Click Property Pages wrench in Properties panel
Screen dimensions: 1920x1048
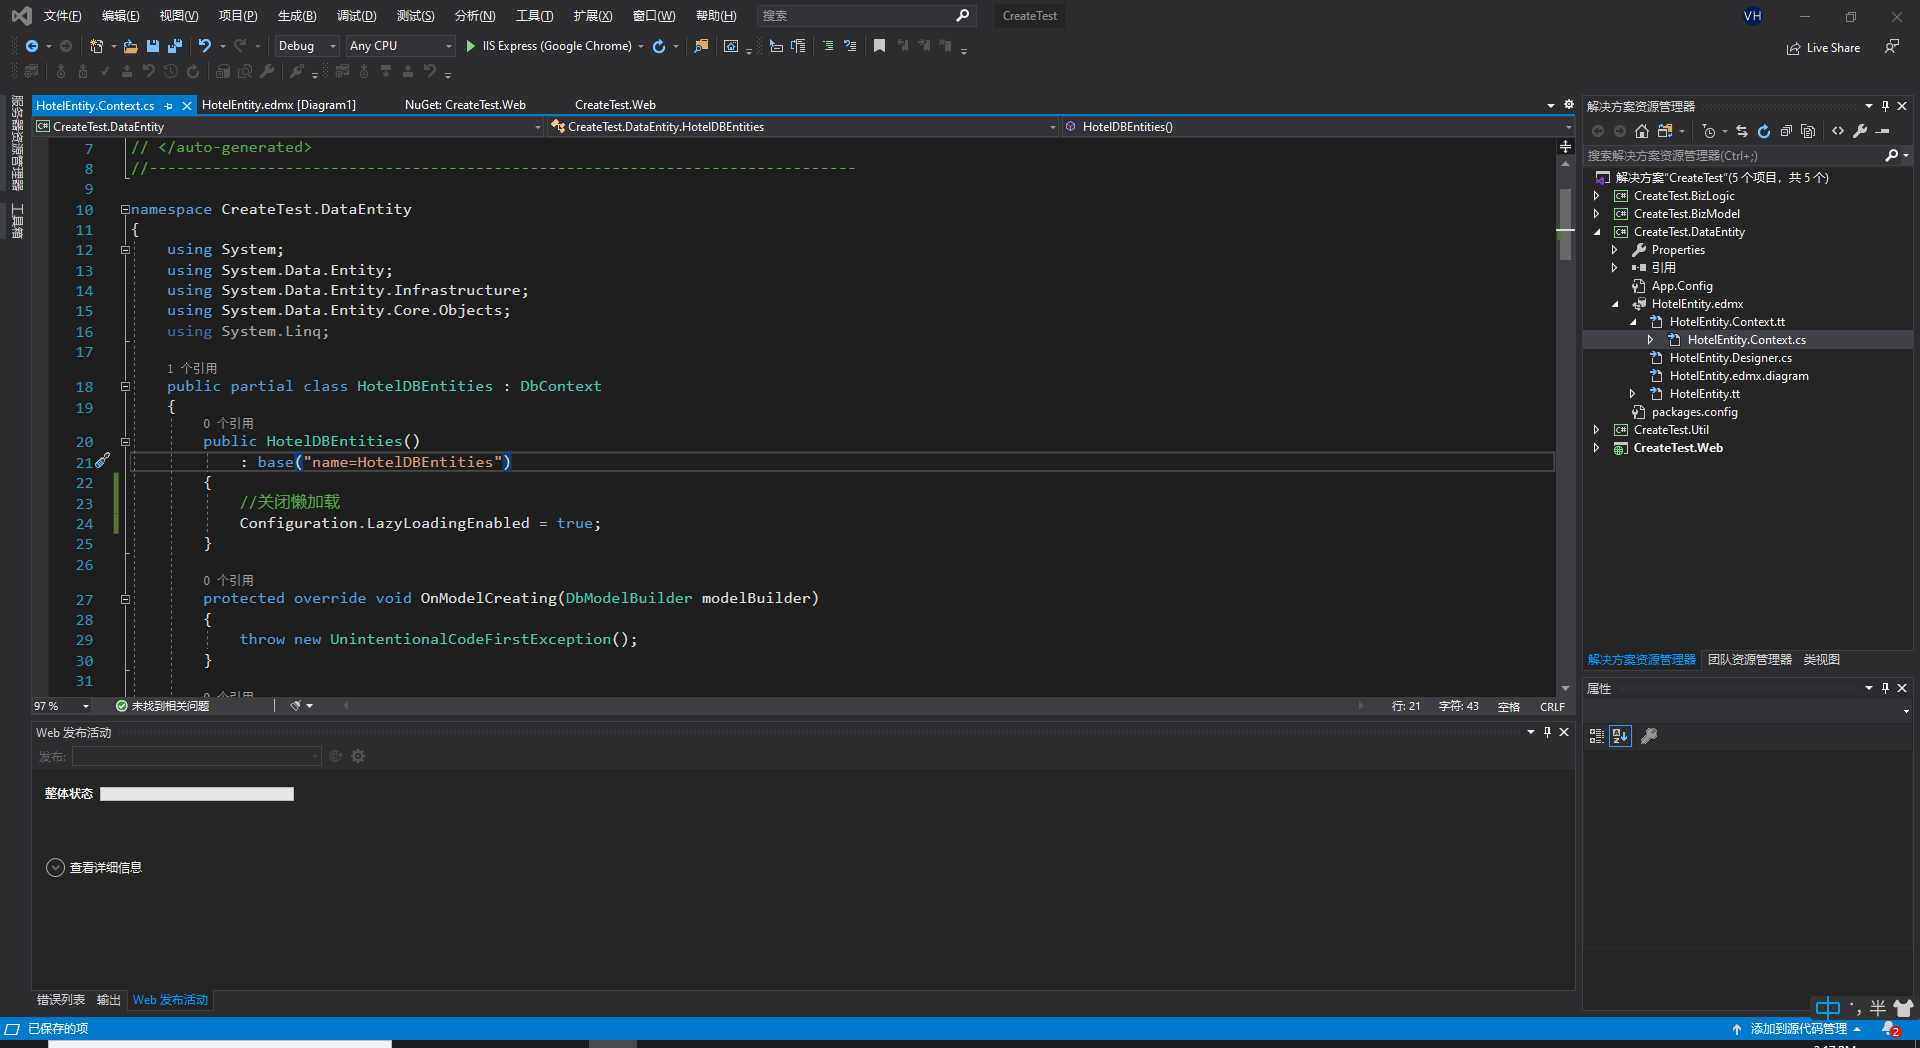click(1649, 736)
